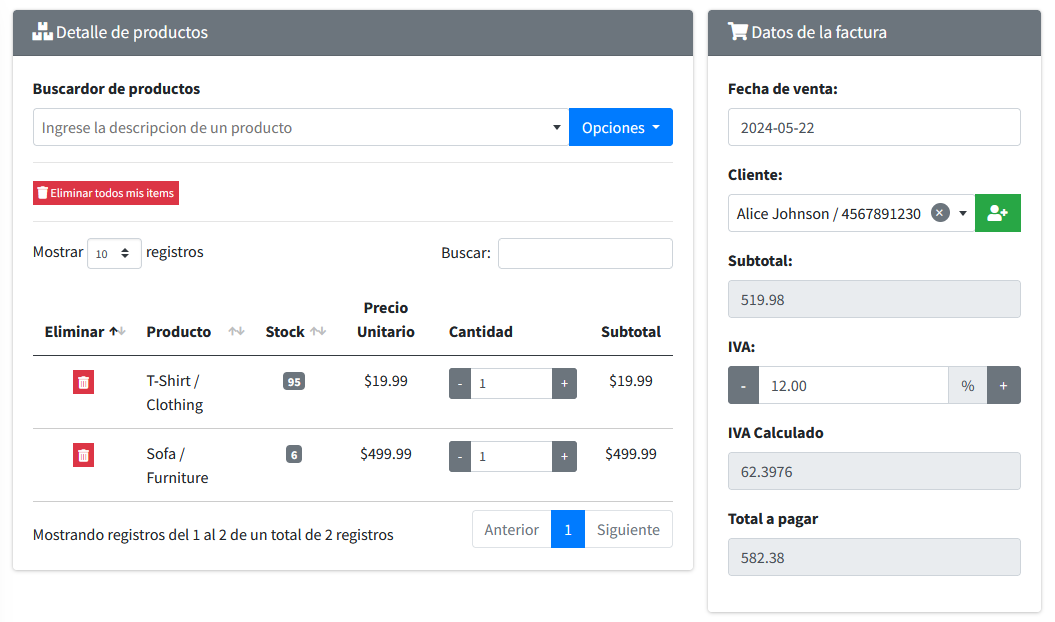Click the add new client icon button
The height and width of the screenshot is (622, 1055).
click(x=997, y=213)
